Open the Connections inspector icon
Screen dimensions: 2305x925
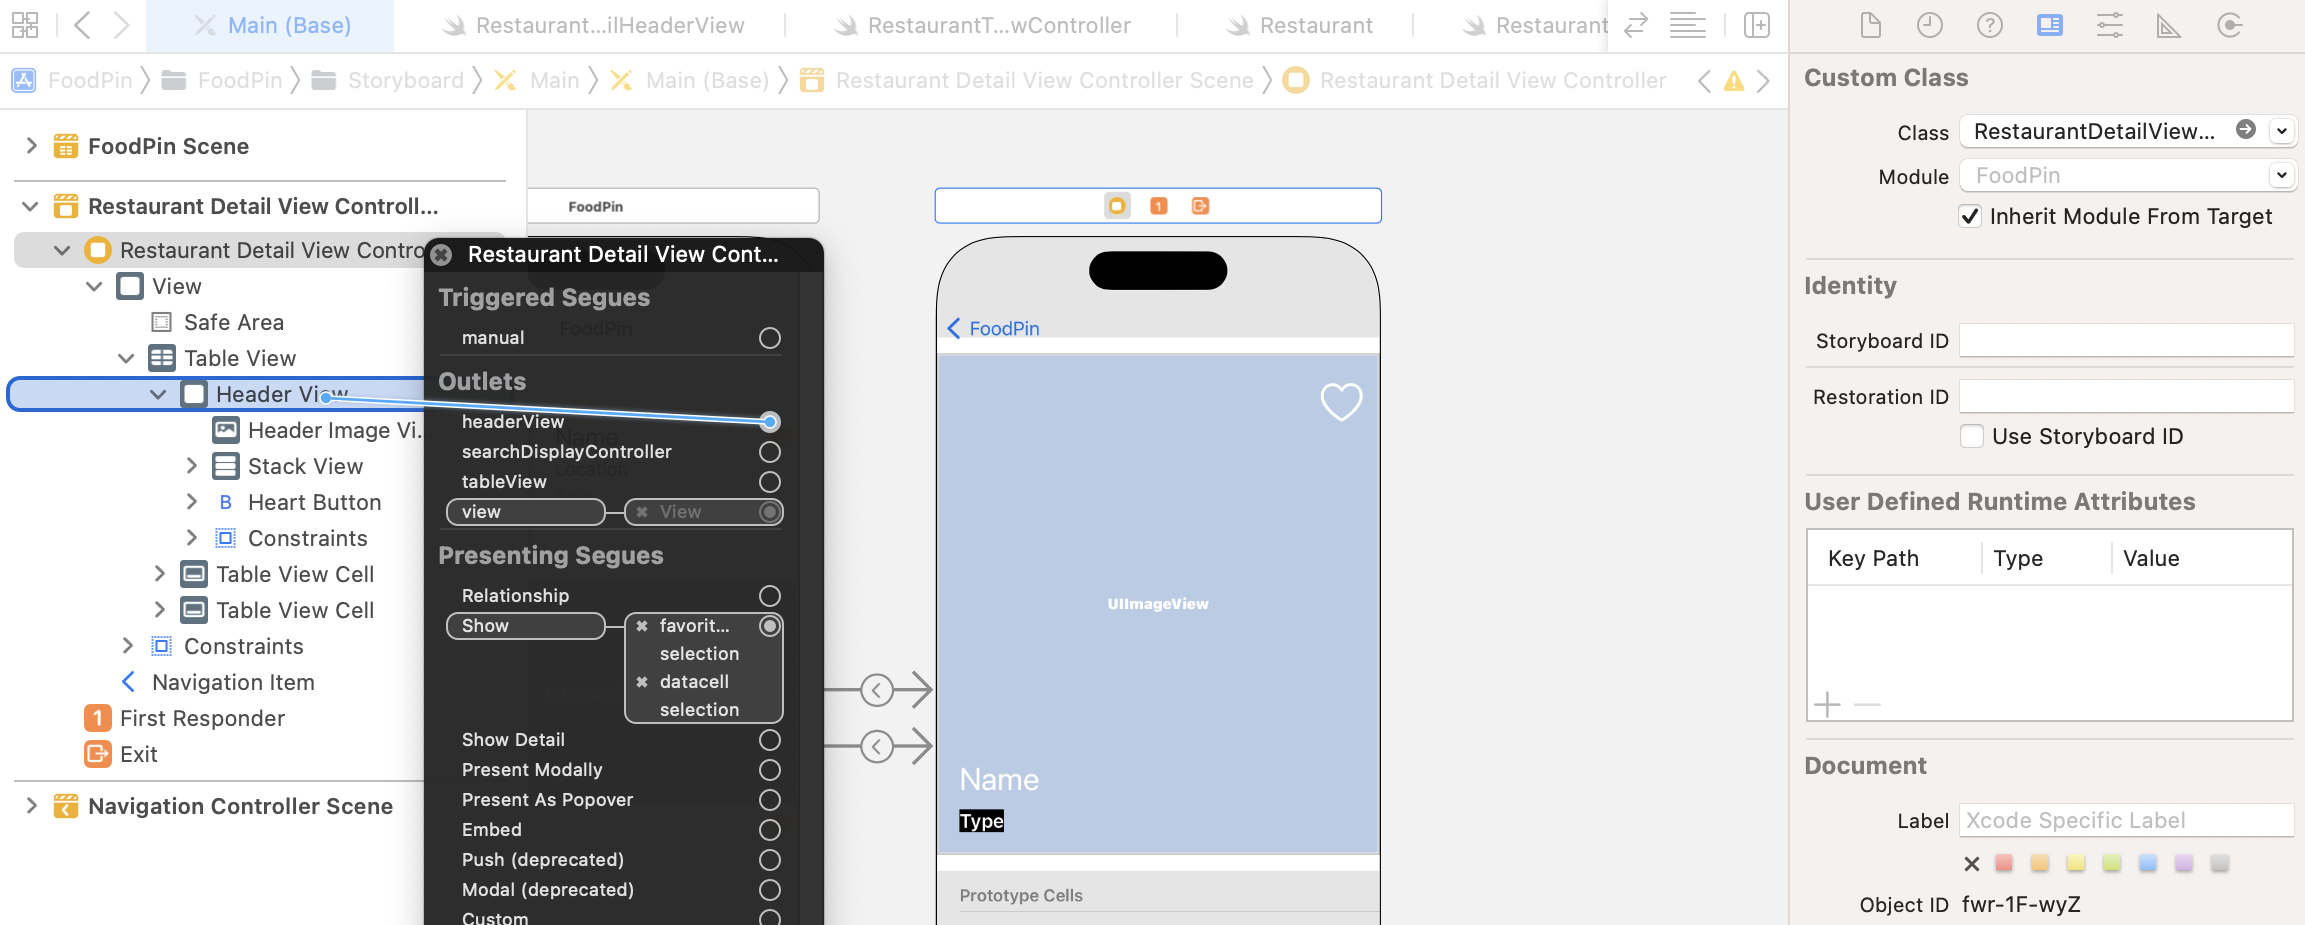[x=2229, y=26]
